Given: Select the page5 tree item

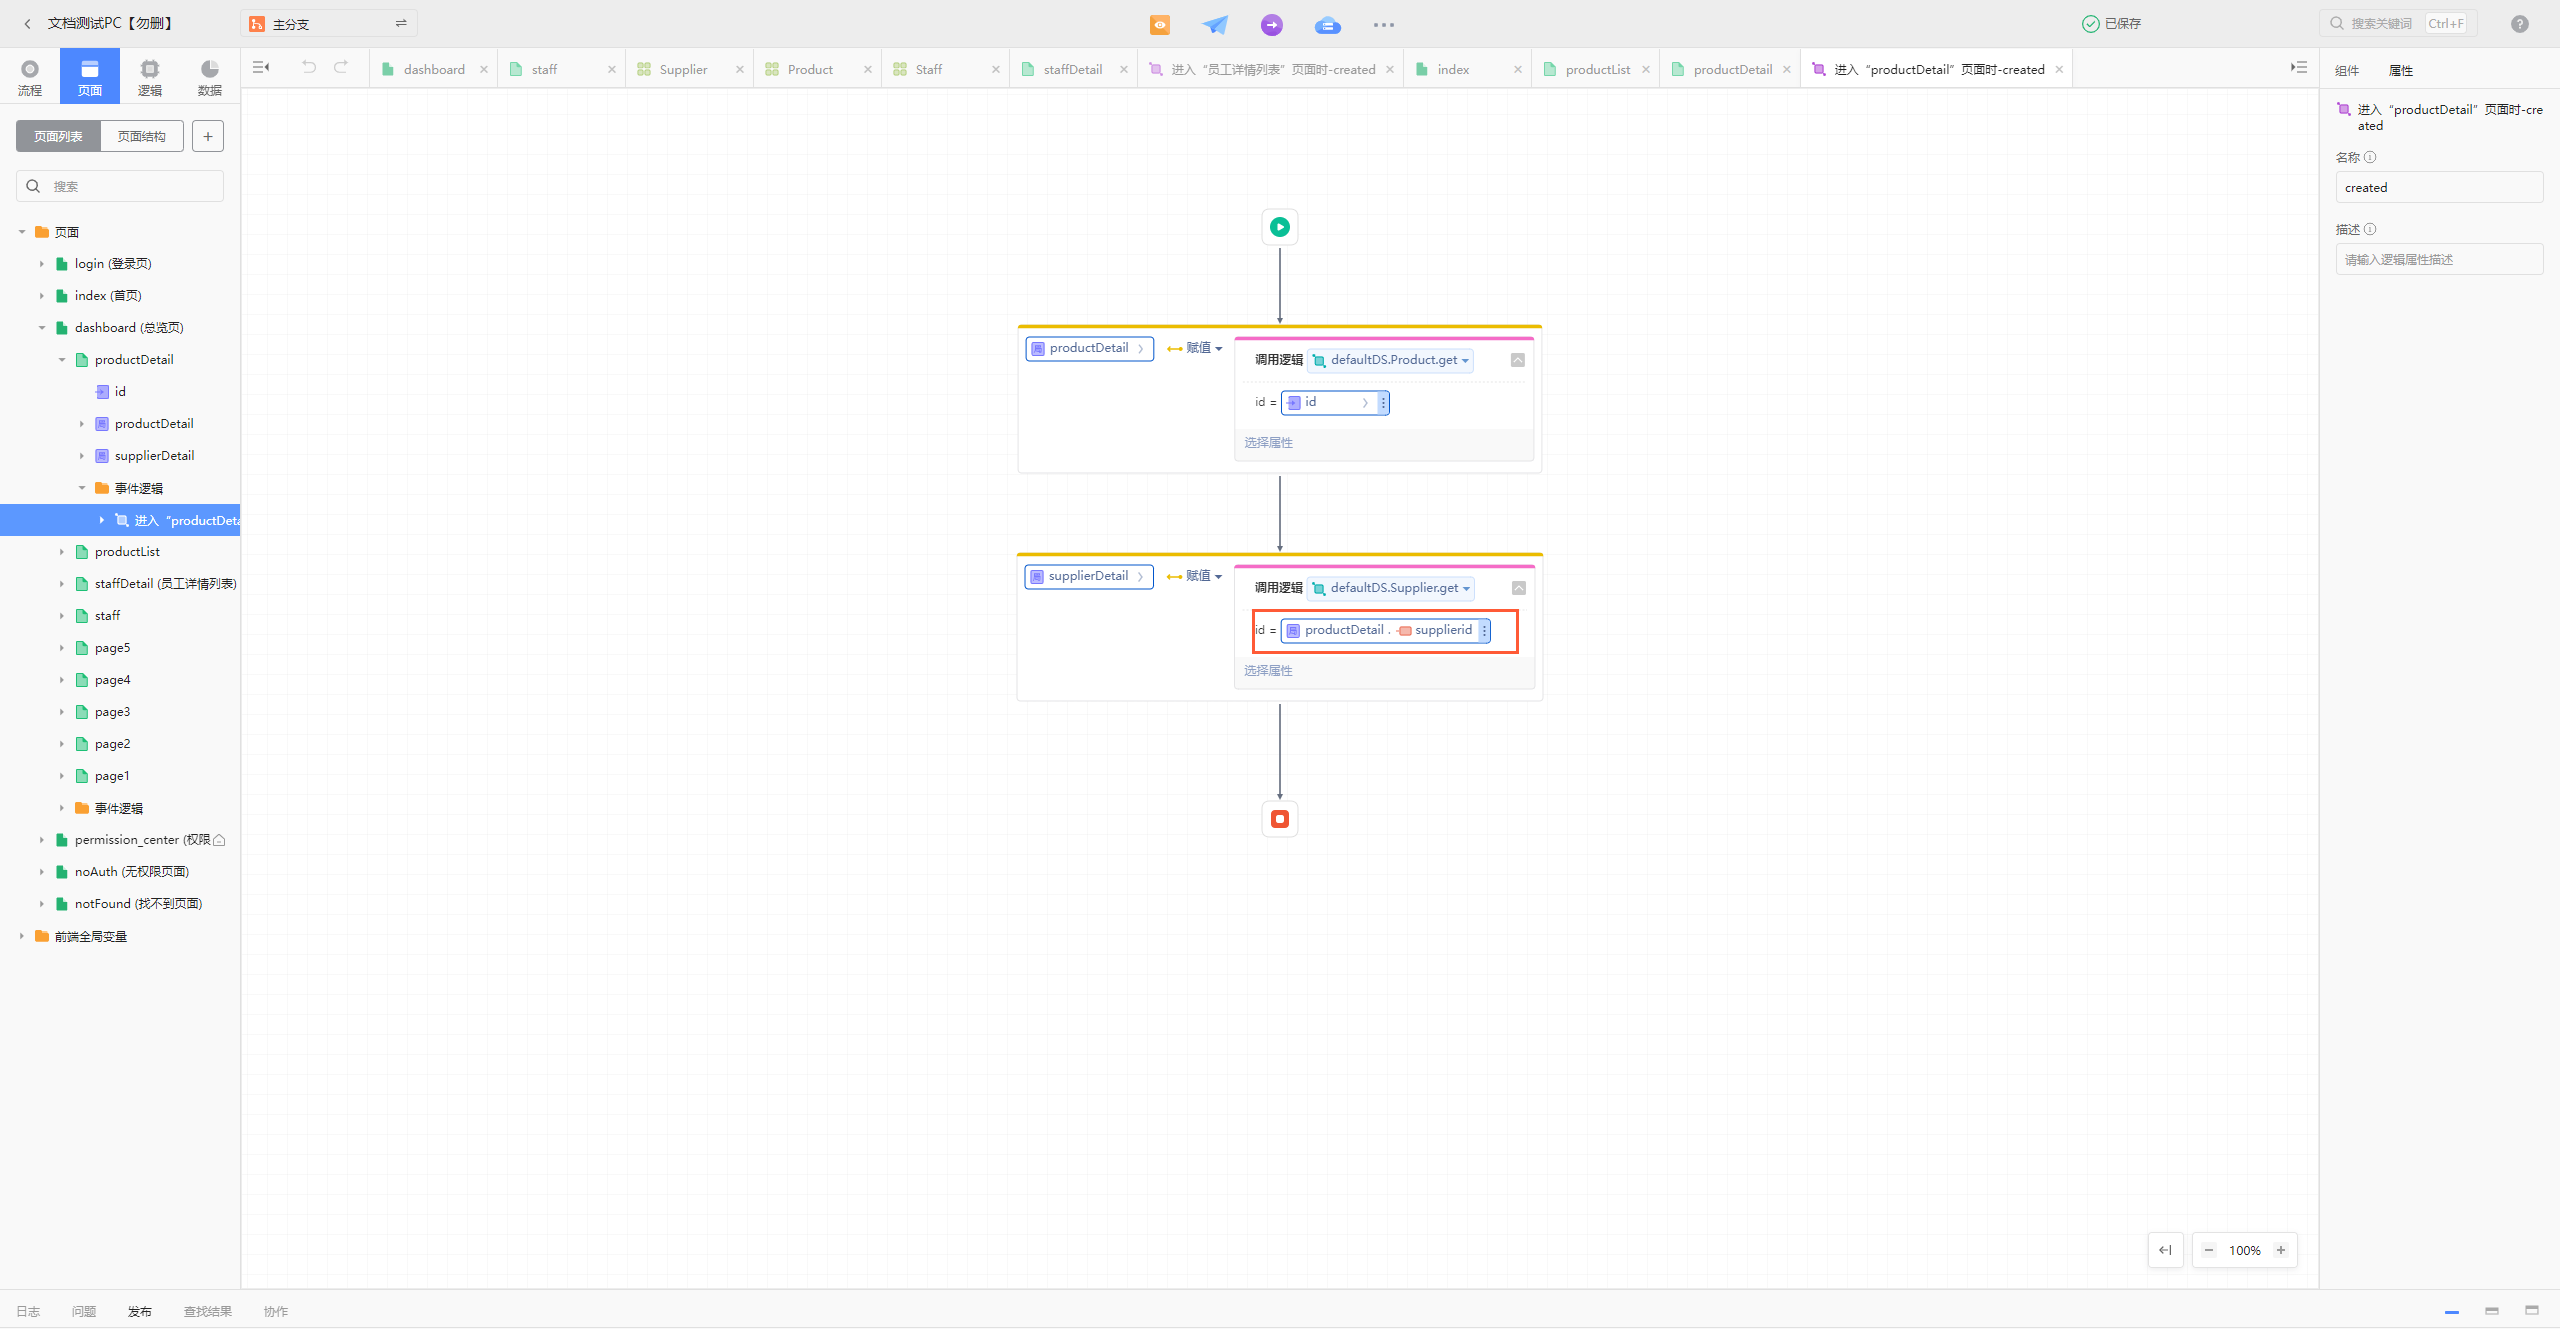Looking at the screenshot, I should (x=112, y=648).
